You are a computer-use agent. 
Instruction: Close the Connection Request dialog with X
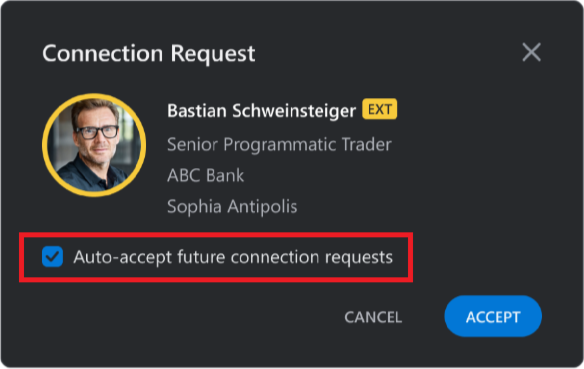click(x=531, y=52)
